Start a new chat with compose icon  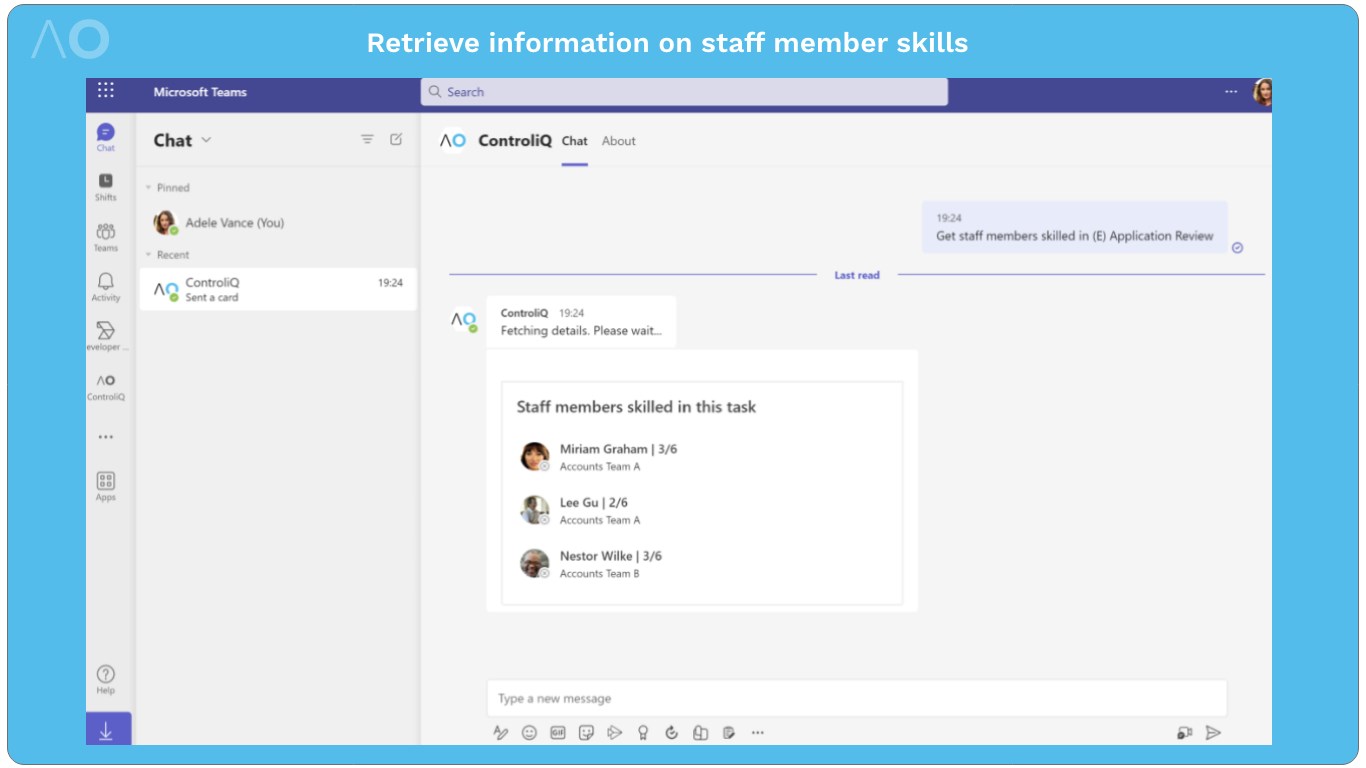(x=396, y=140)
